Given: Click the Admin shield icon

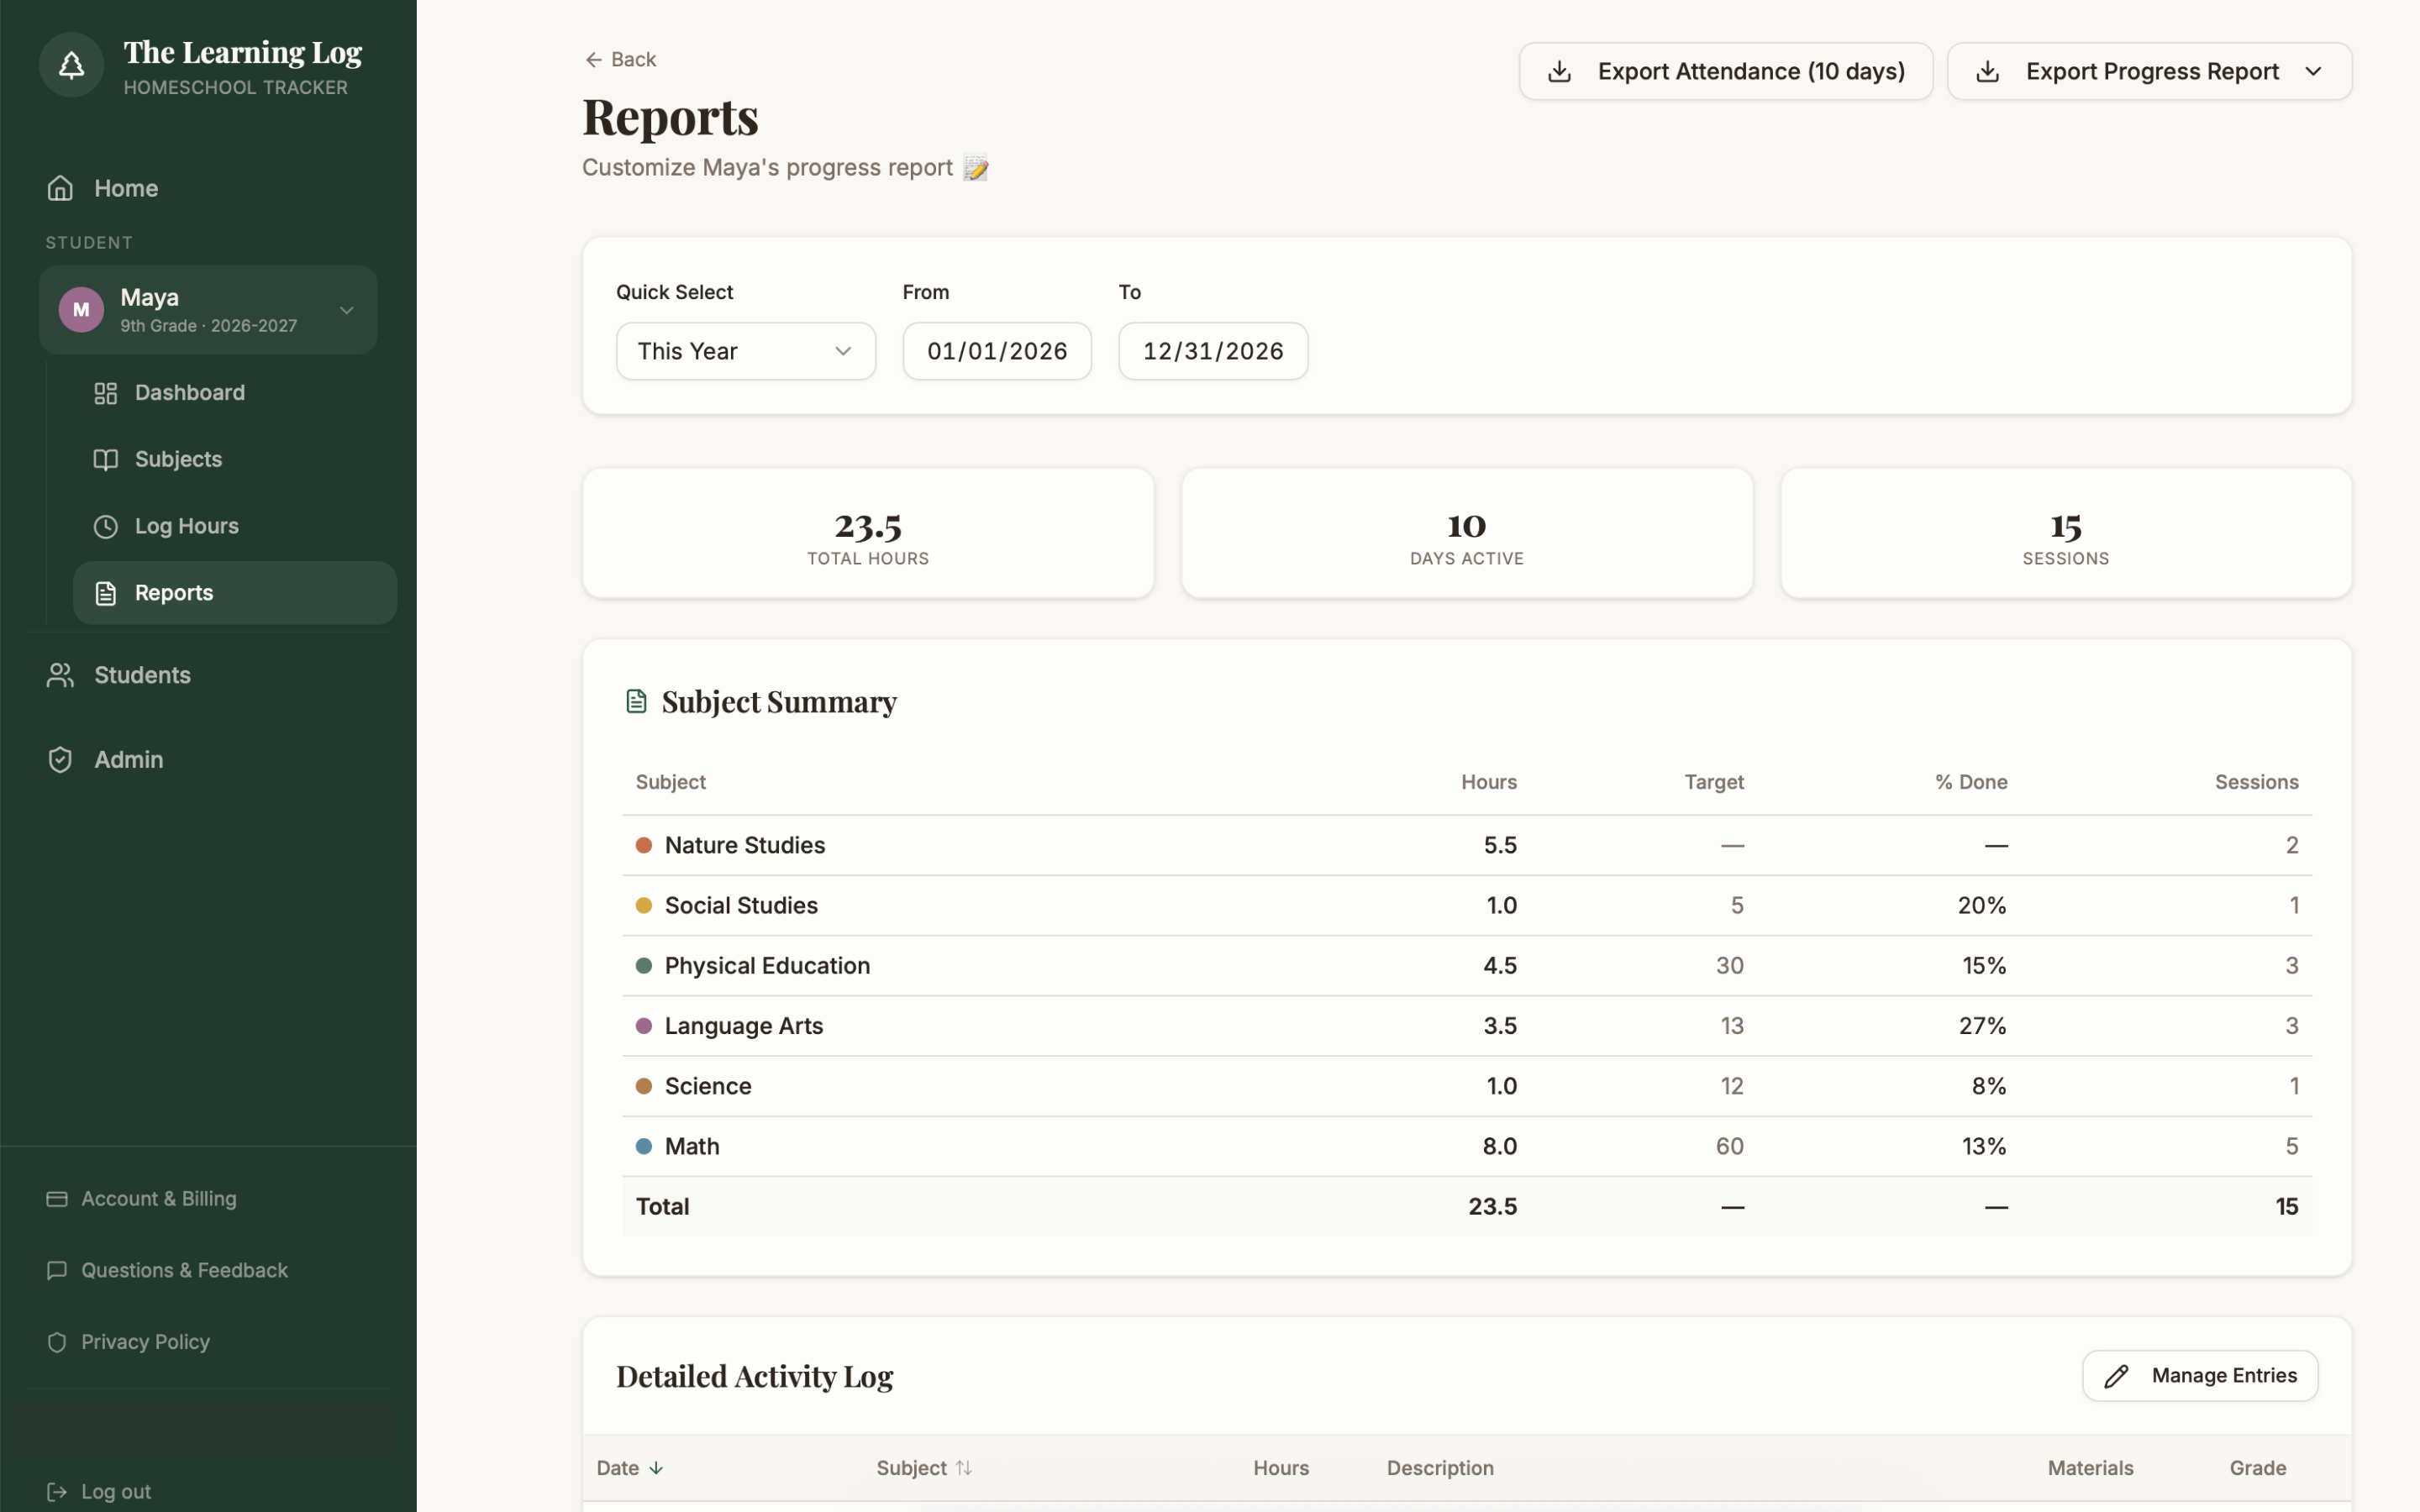Looking at the screenshot, I should pyautogui.click(x=60, y=759).
